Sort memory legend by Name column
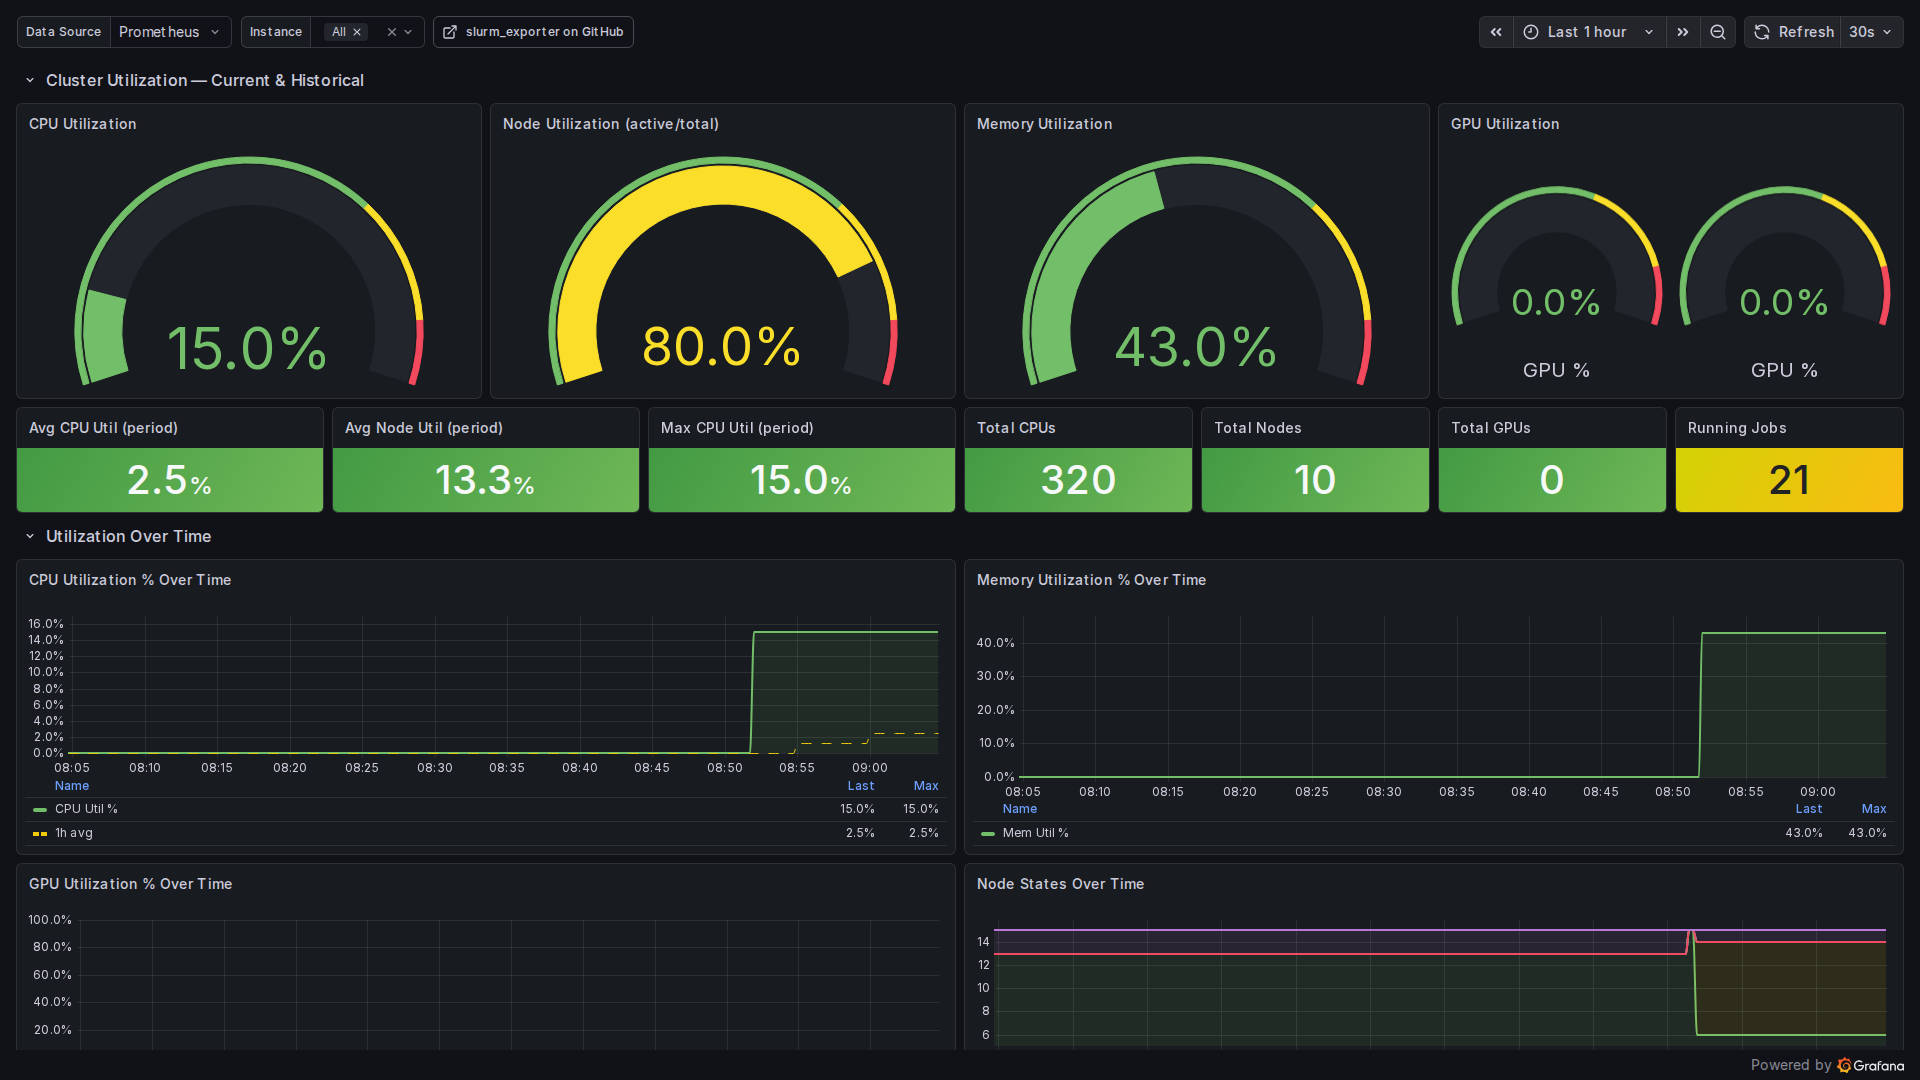 pos(1020,809)
